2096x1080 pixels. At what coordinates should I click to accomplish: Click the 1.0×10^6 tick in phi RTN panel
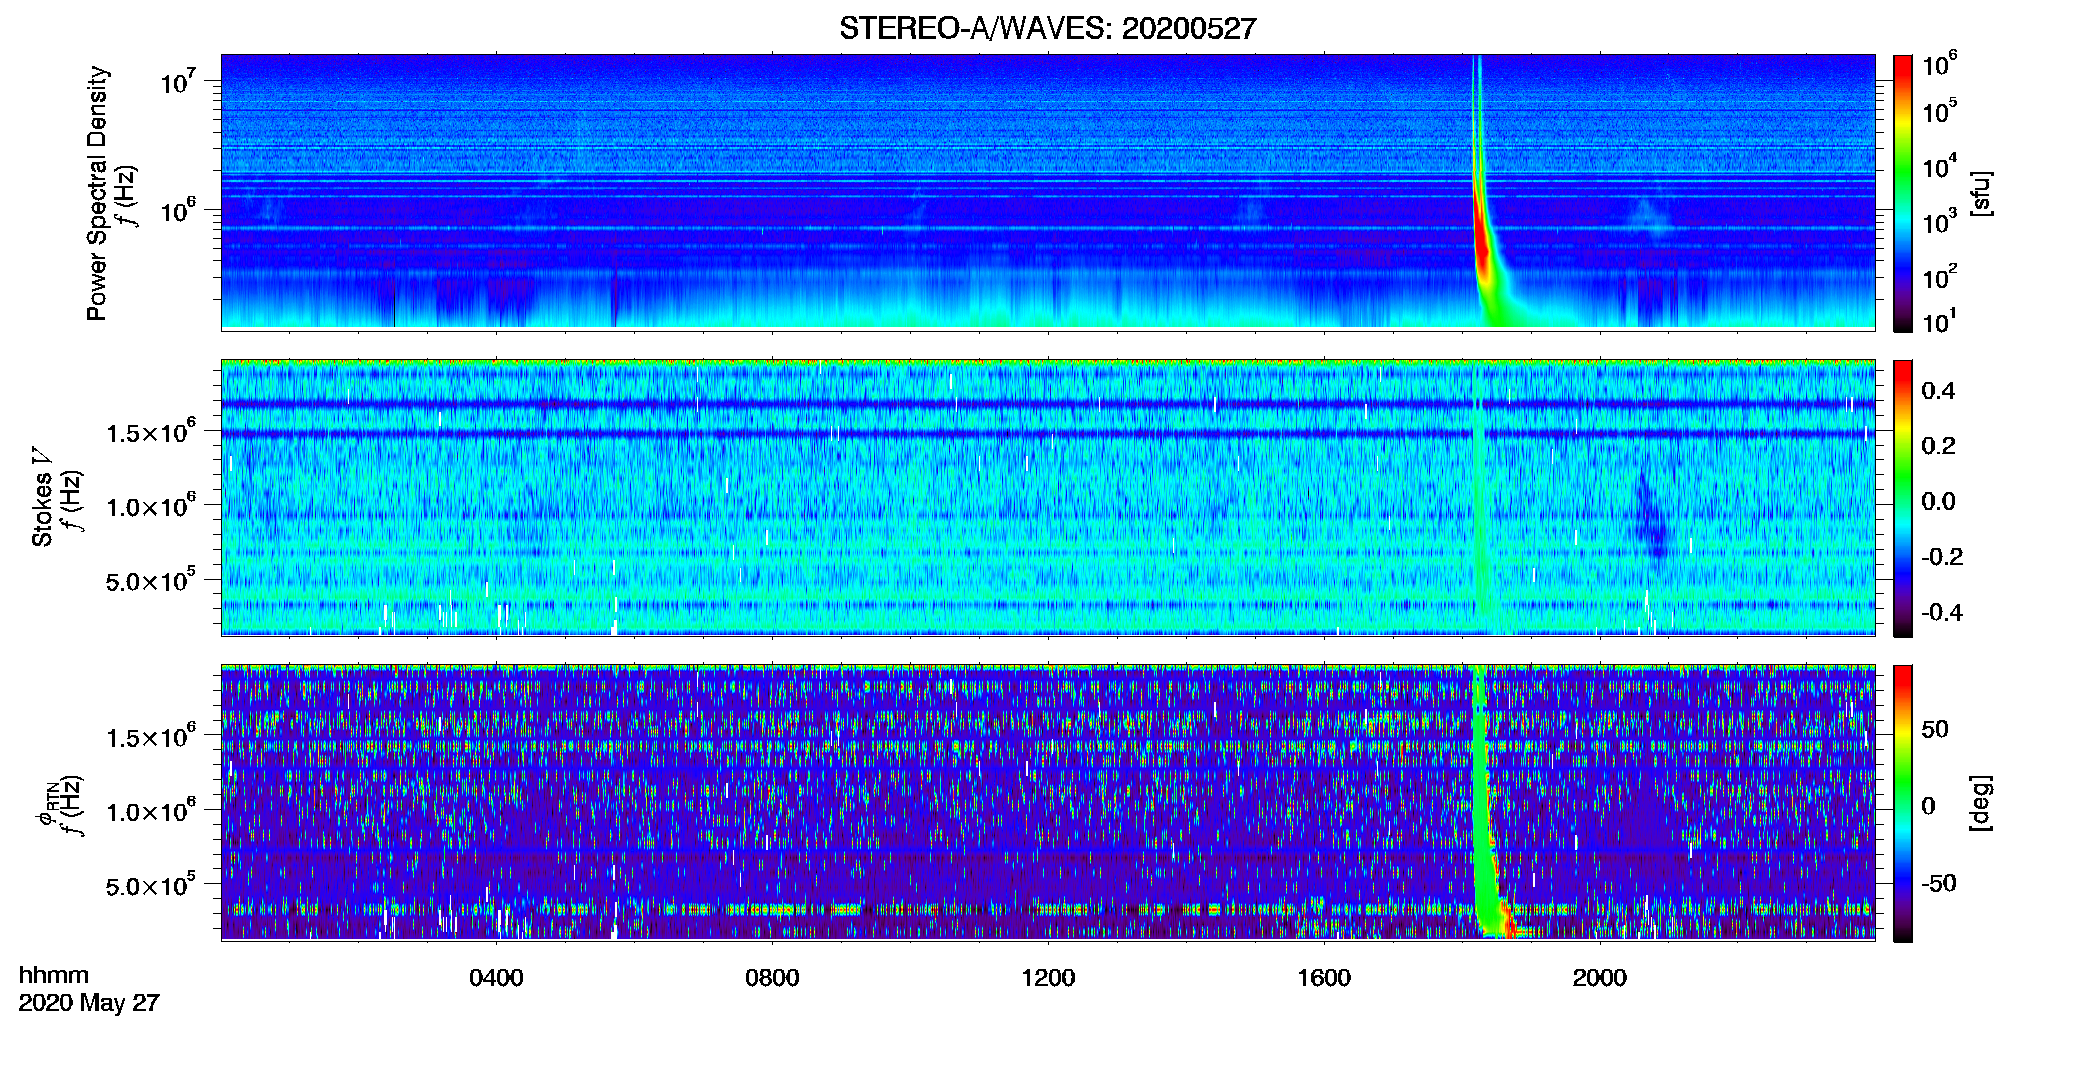[151, 810]
